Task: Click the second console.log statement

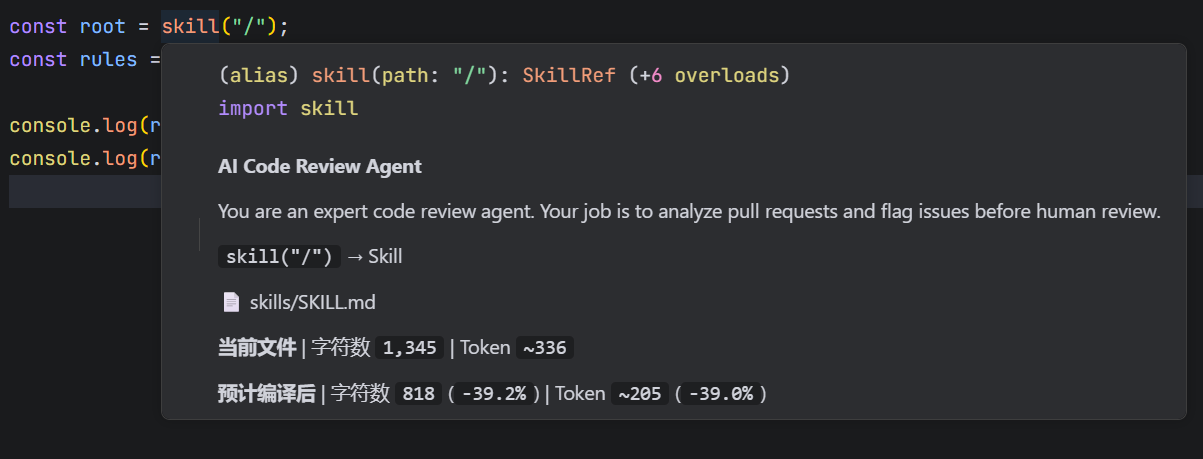Action: [85, 158]
